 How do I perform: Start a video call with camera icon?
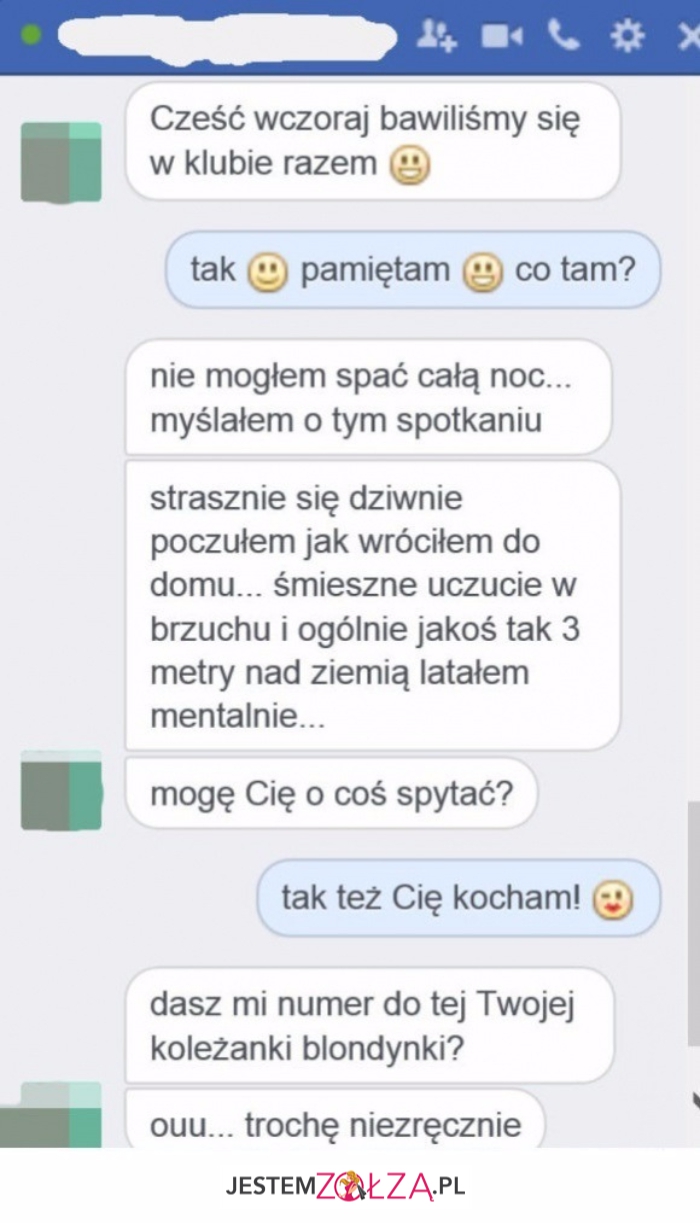(x=502, y=37)
